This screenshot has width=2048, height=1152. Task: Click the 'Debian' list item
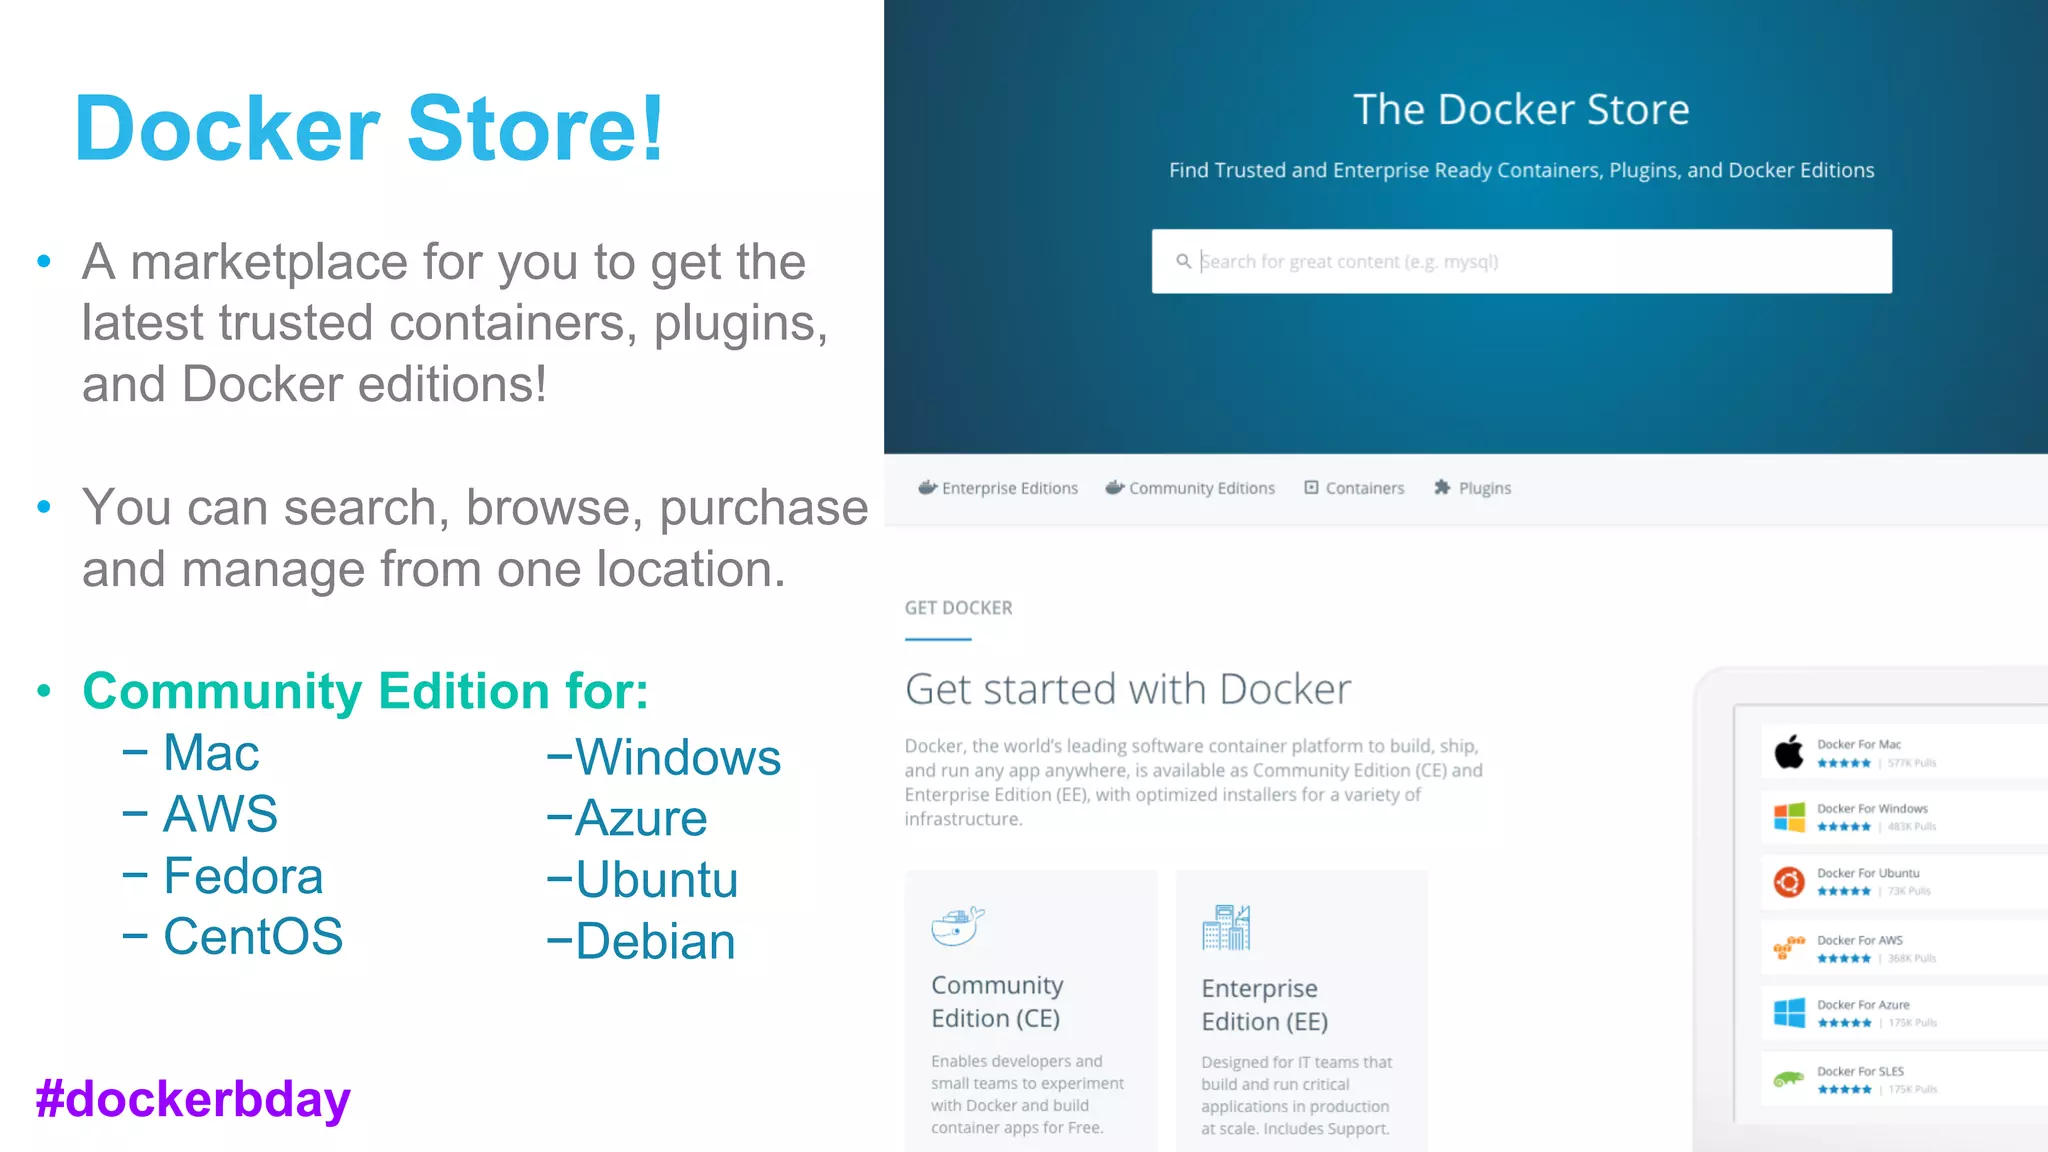tap(655, 942)
